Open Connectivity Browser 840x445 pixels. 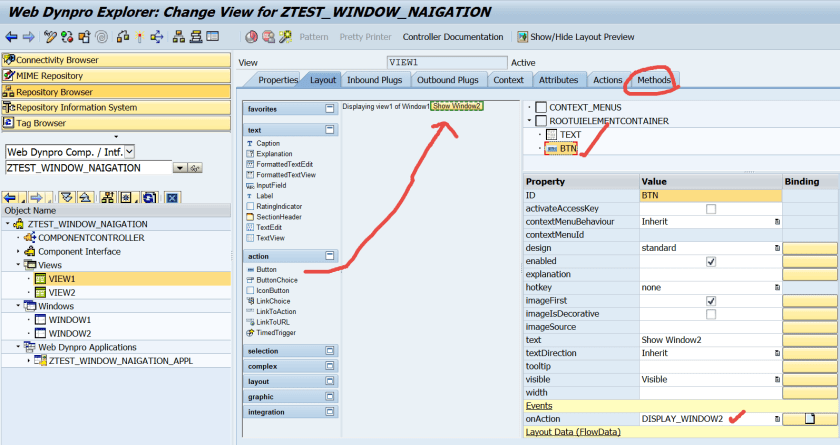click(x=116, y=60)
